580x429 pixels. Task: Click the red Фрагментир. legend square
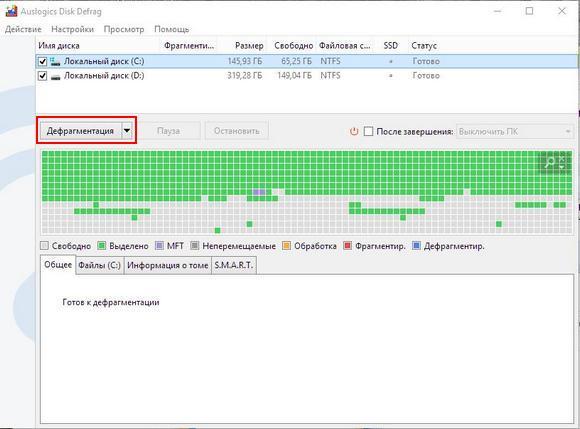coord(348,246)
